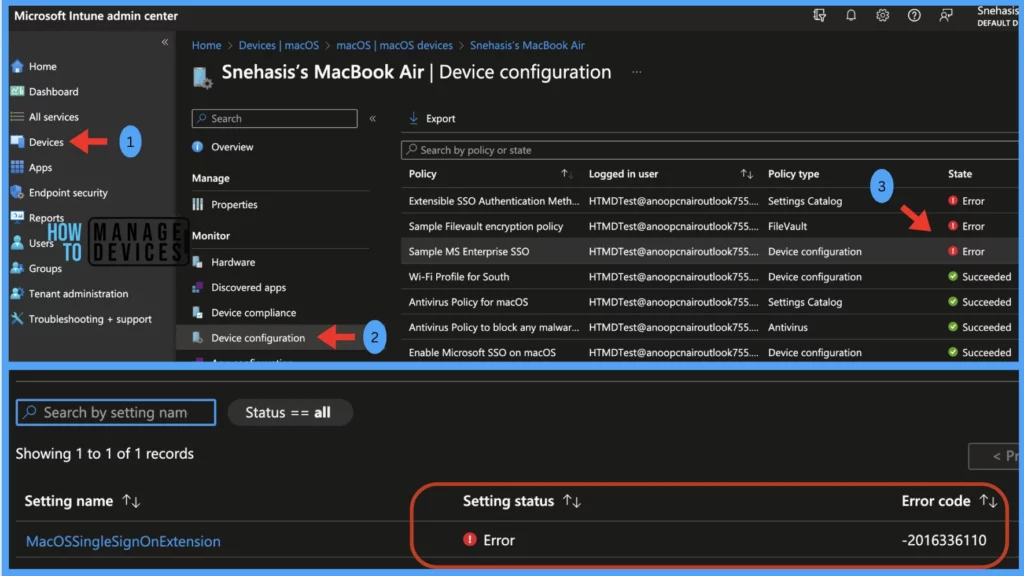Collapse the left navigation sidebar
This screenshot has width=1024, height=576.
click(165, 42)
